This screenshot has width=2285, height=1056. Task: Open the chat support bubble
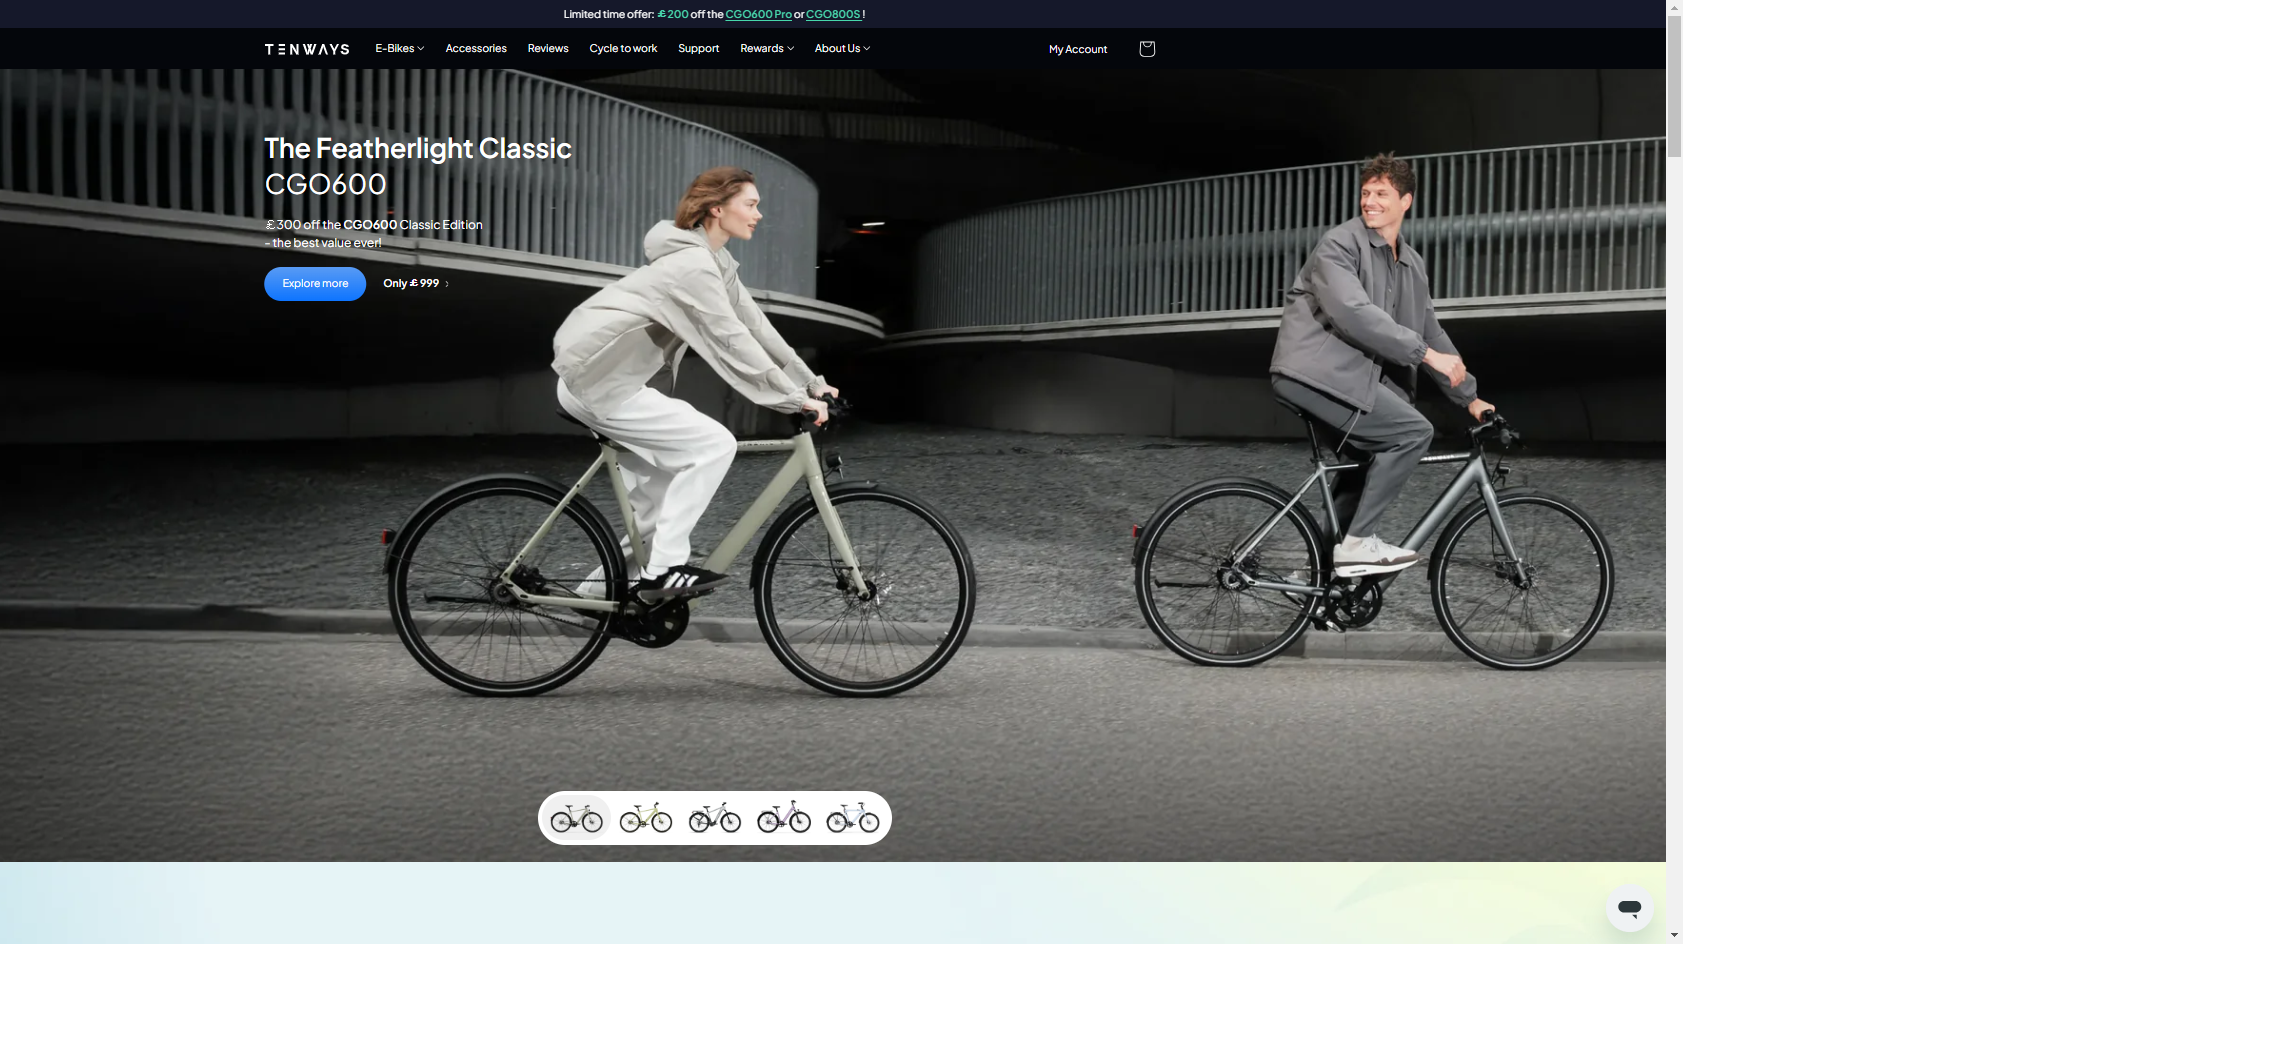click(1629, 908)
